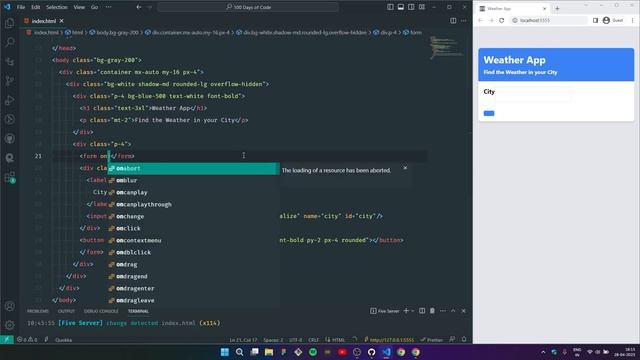The image size is (640, 360).
Task: Select the index.html editor tab
Action: [44, 21]
